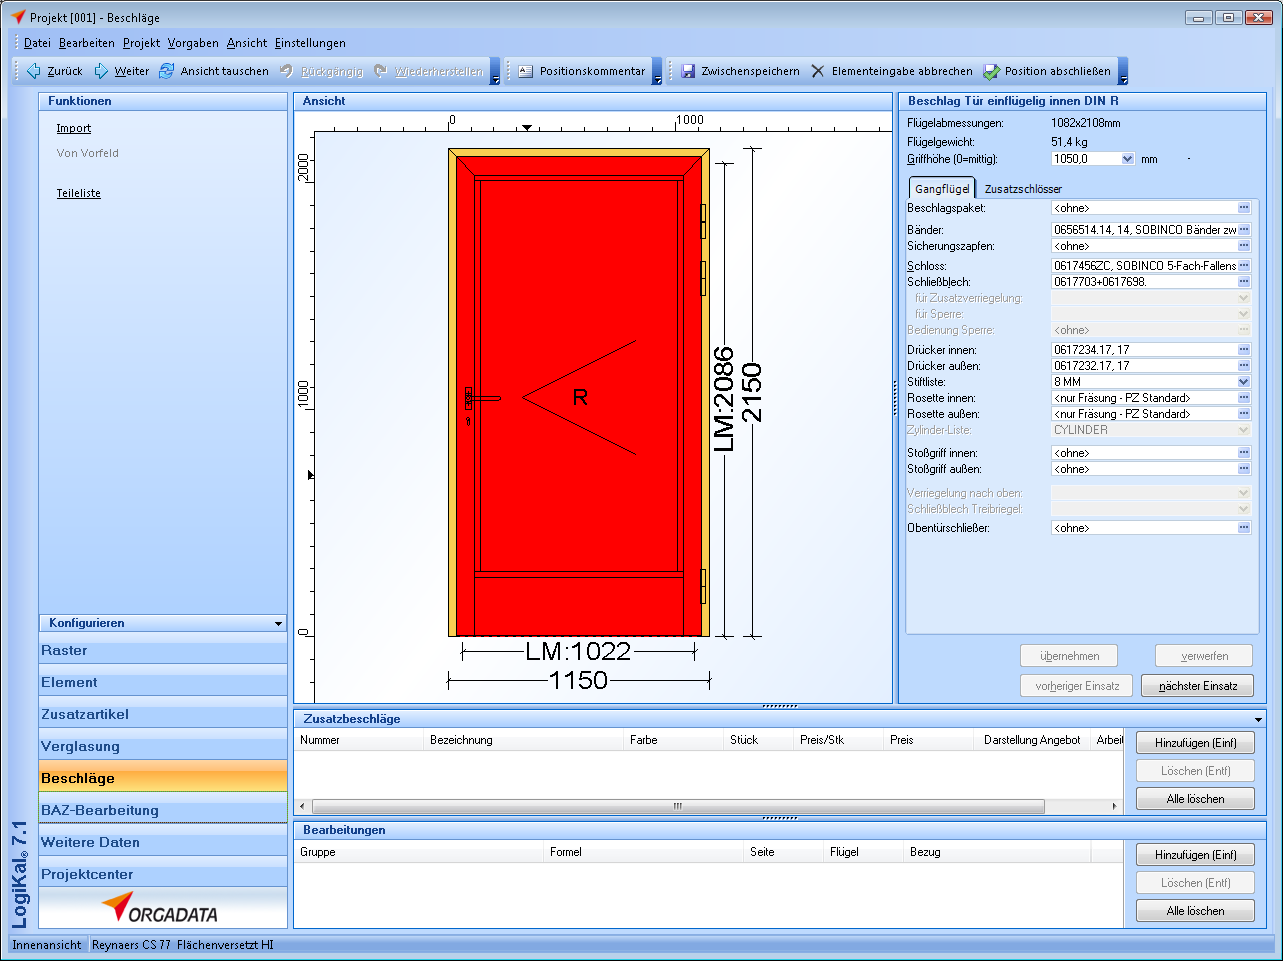This screenshot has width=1283, height=961.
Task: Go to the BAZ-Bearbeitung section
Action: [163, 811]
